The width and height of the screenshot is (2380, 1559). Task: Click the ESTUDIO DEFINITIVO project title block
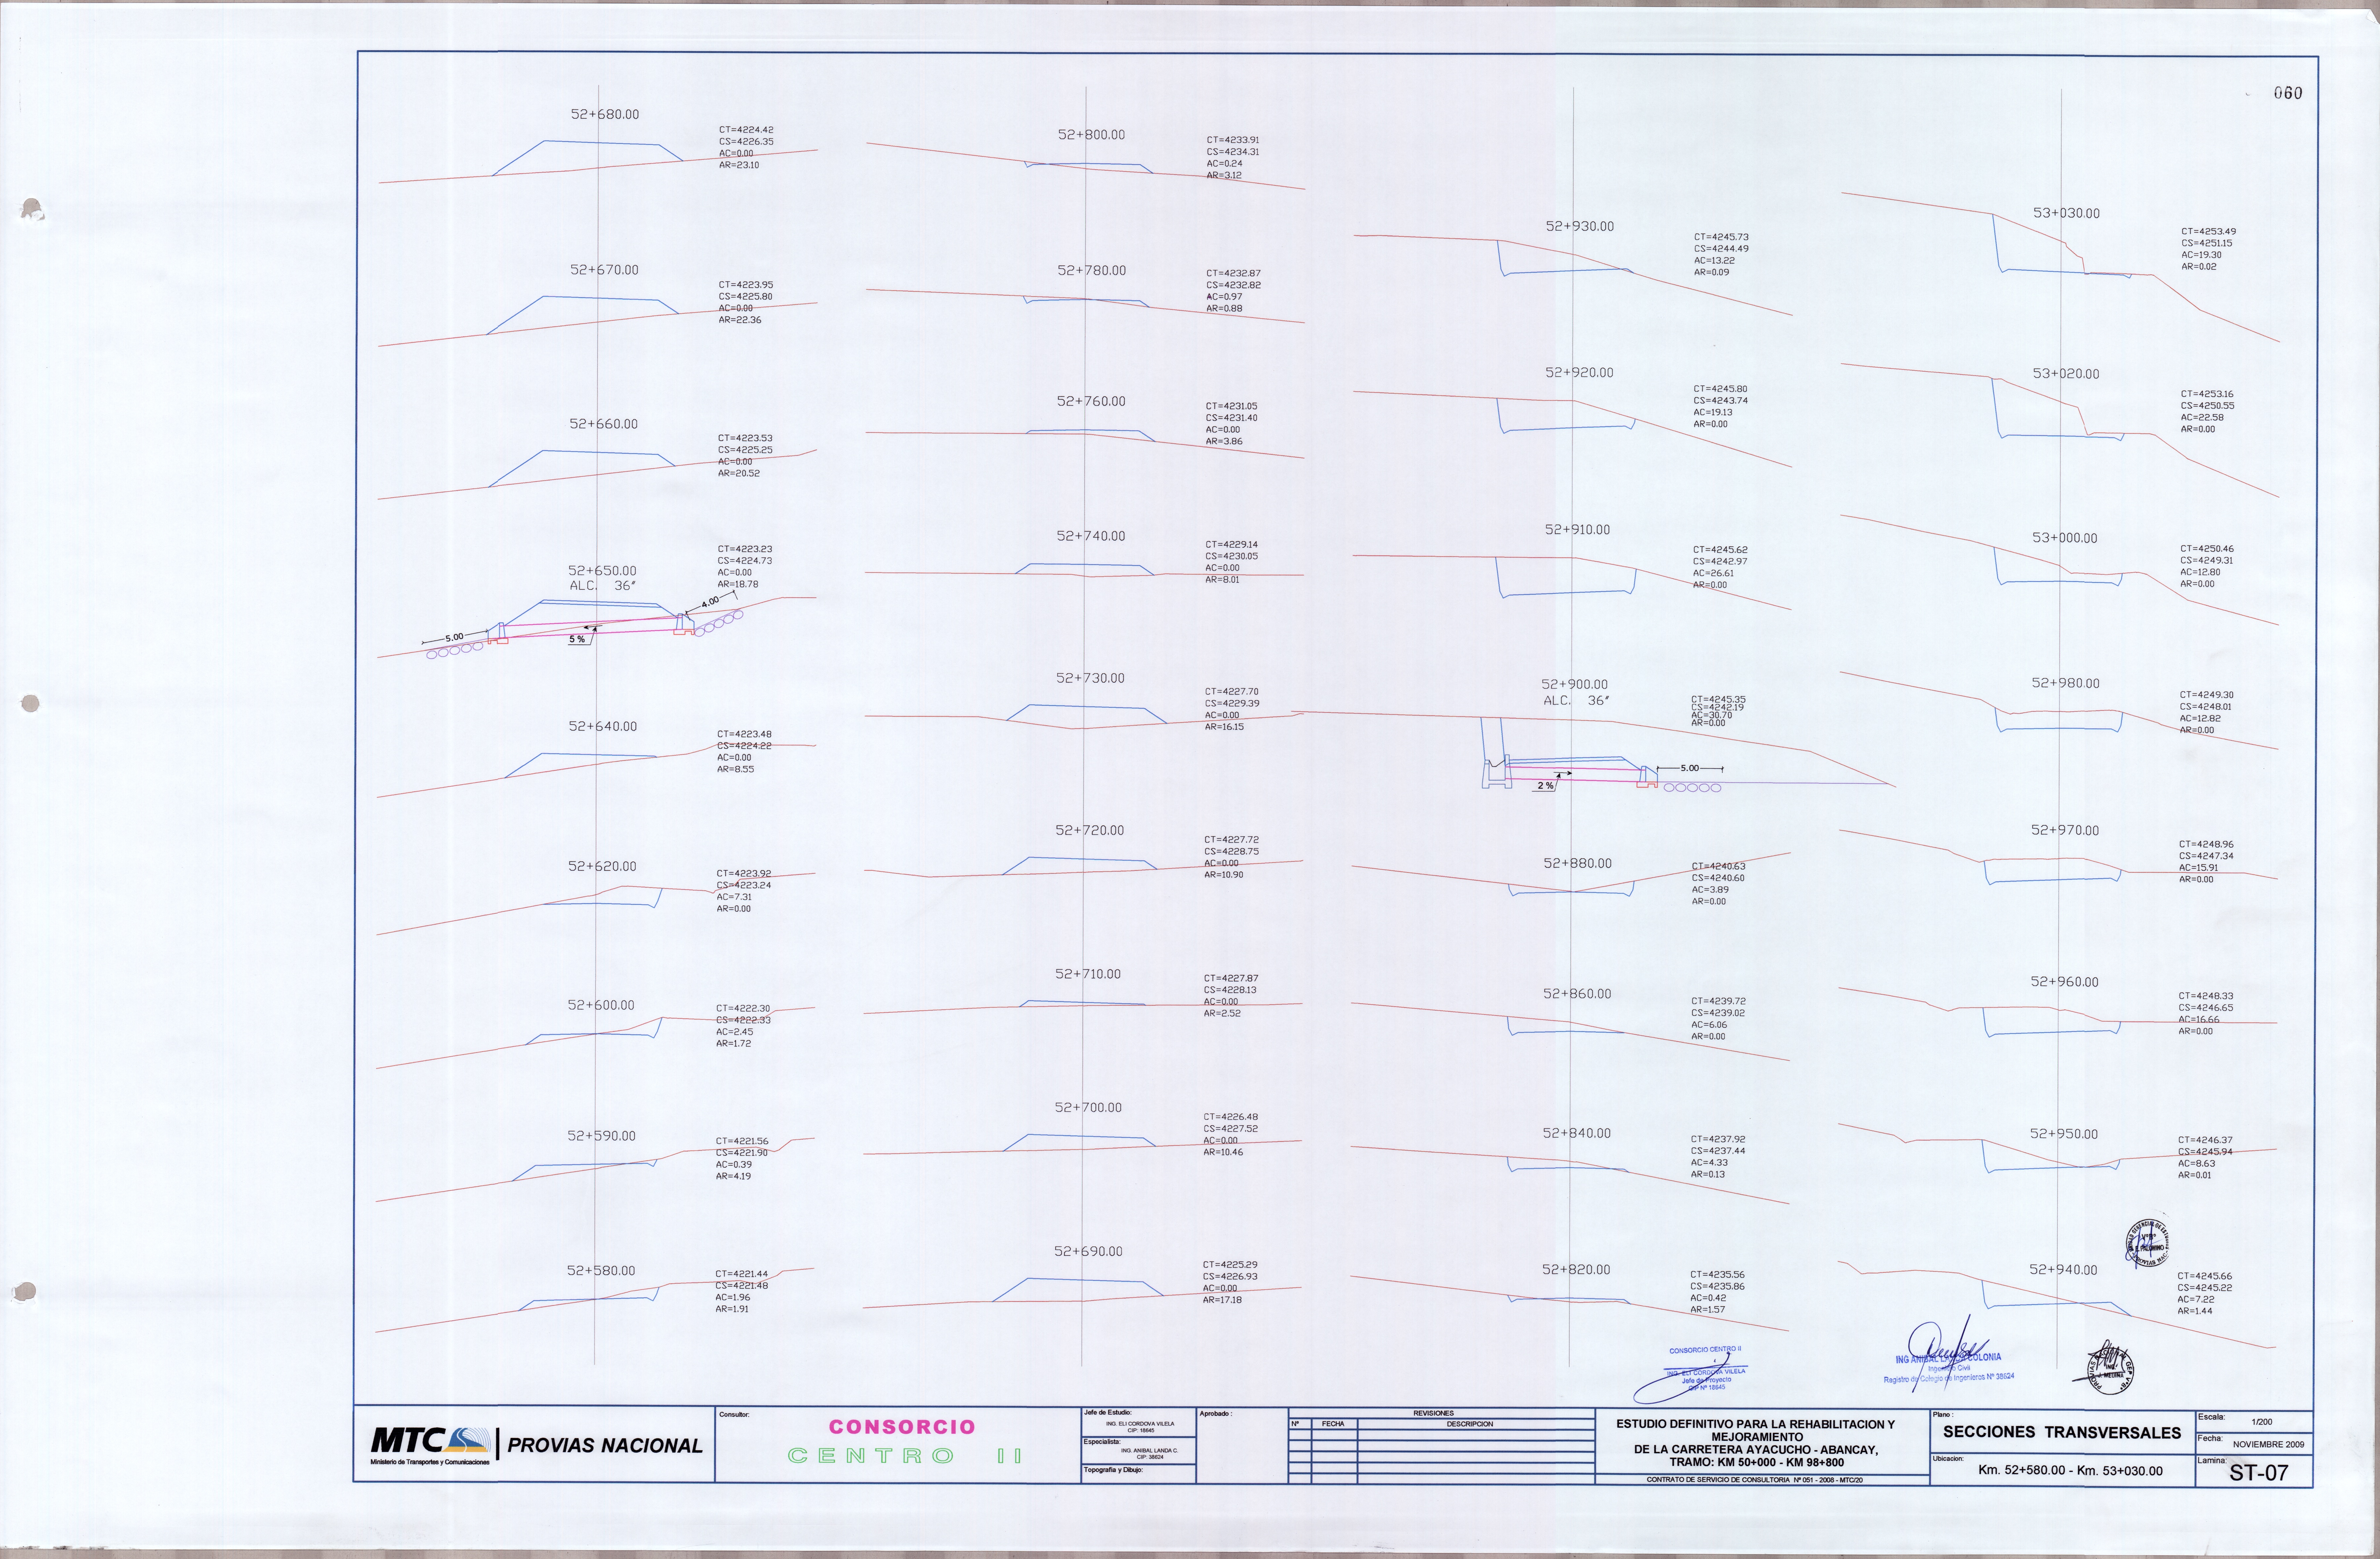coord(1756,1443)
